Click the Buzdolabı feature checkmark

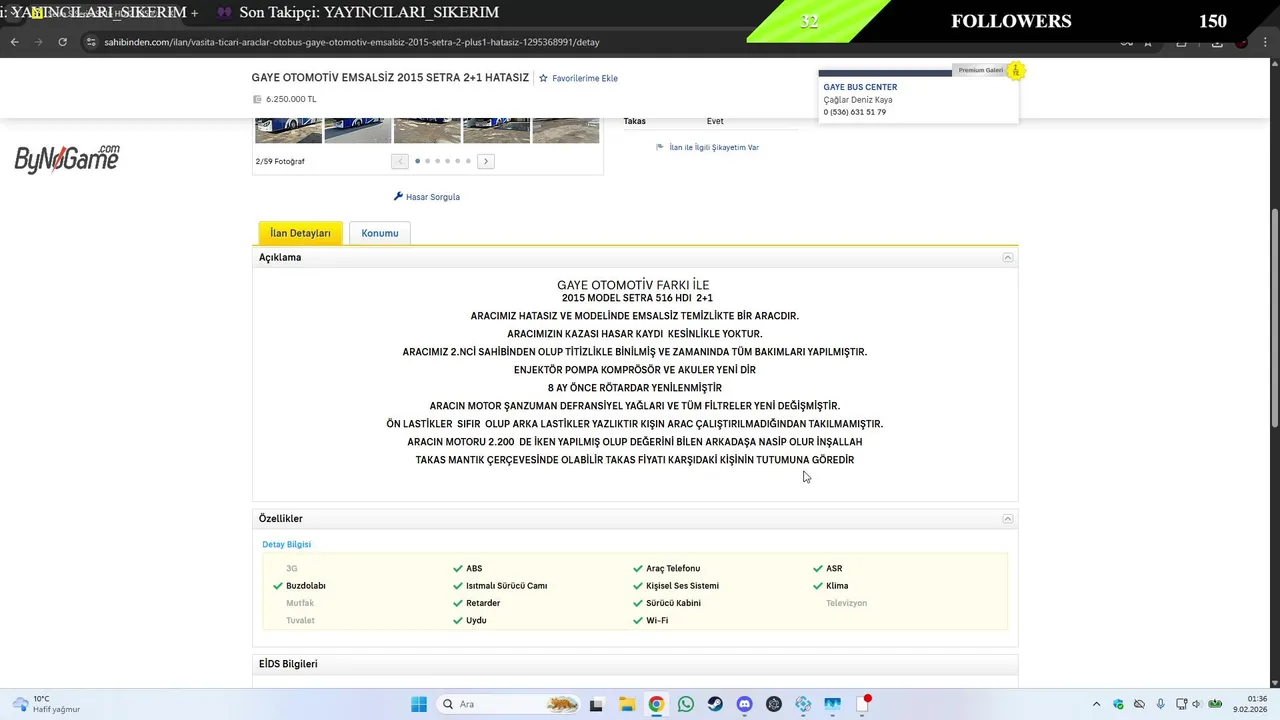[278, 586]
